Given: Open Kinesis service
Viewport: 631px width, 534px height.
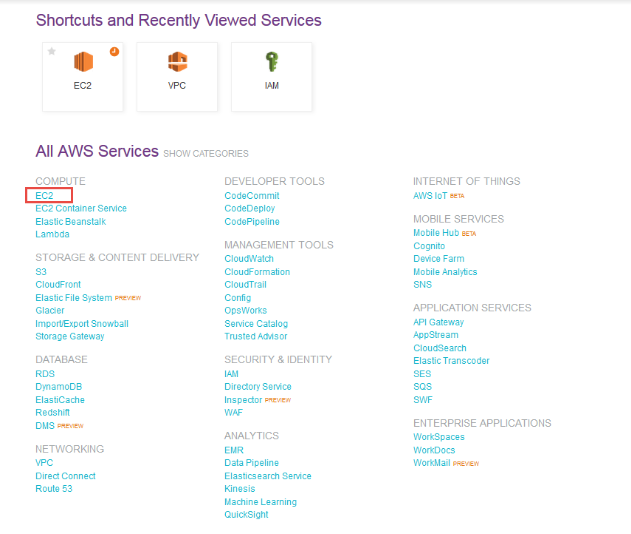Looking at the screenshot, I should click(240, 489).
